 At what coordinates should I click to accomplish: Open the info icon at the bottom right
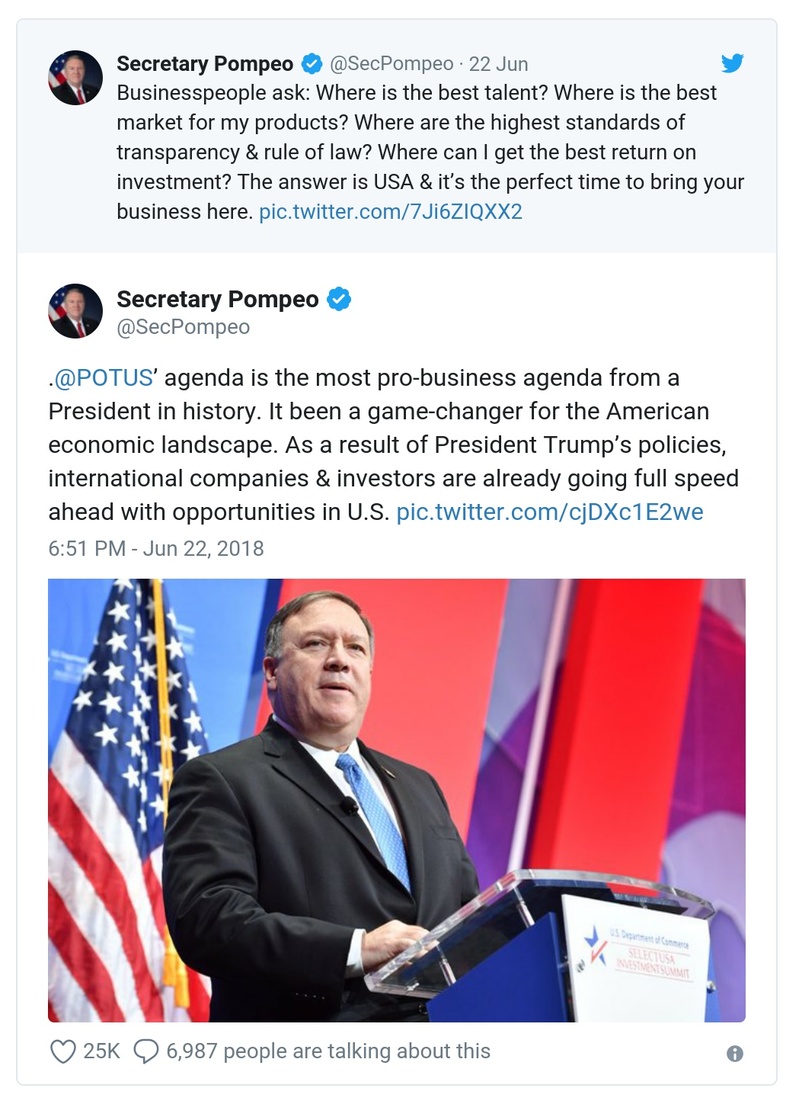coord(737,1051)
